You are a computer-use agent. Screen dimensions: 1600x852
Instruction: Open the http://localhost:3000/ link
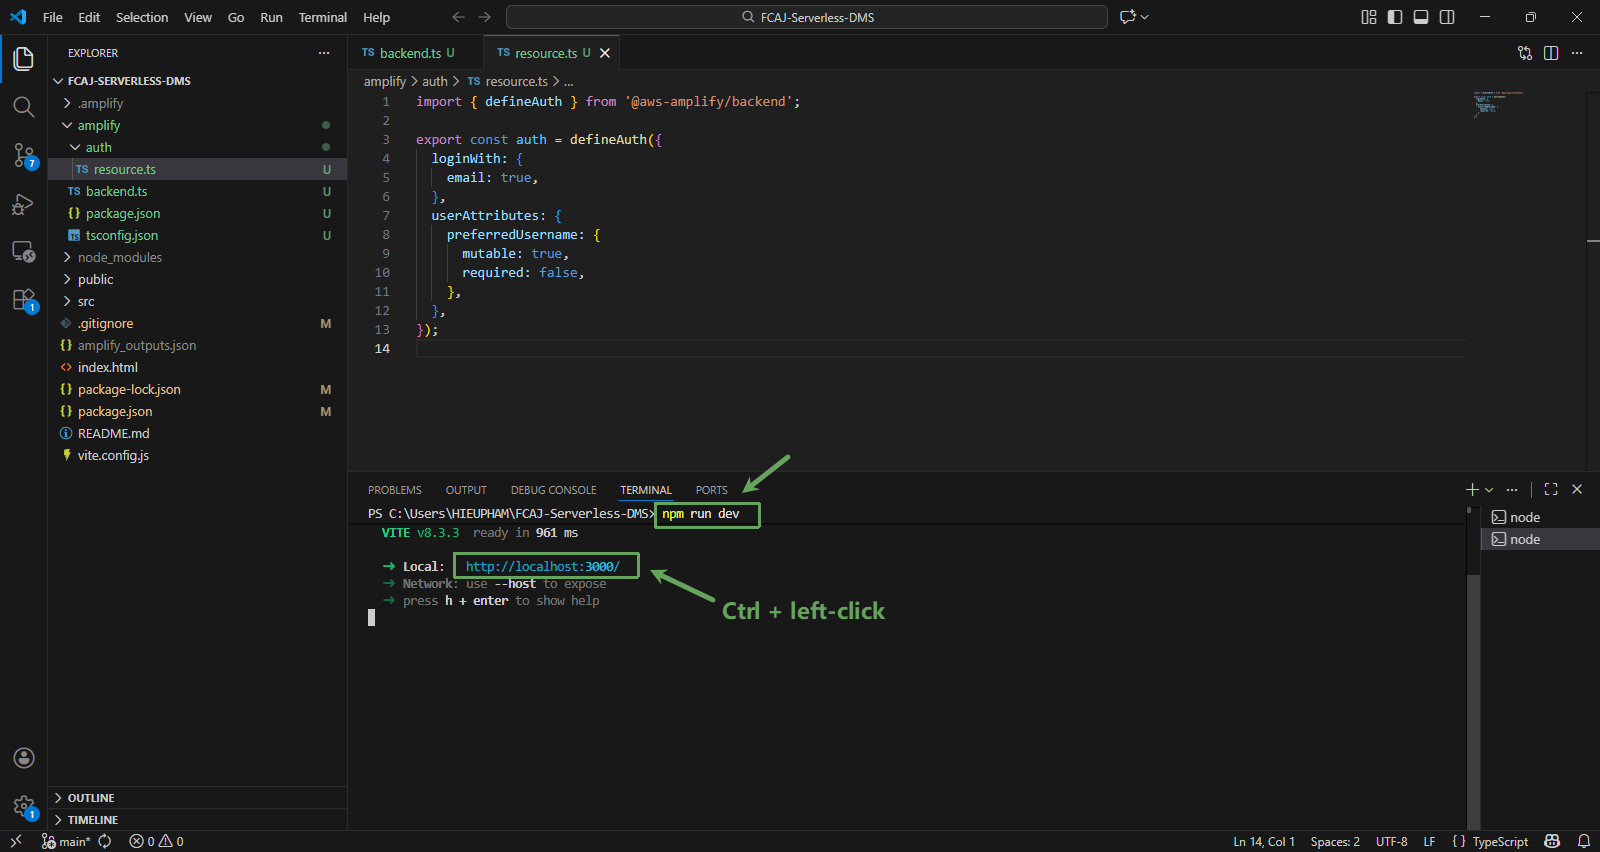tap(543, 566)
